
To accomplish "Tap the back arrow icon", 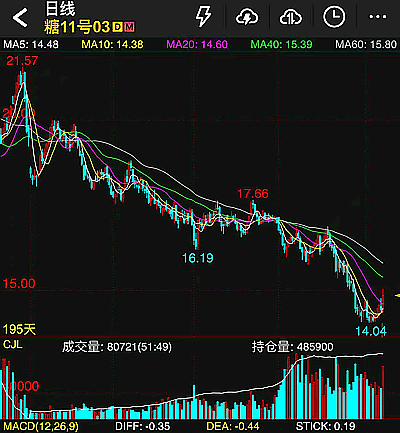I will [x=20, y=17].
